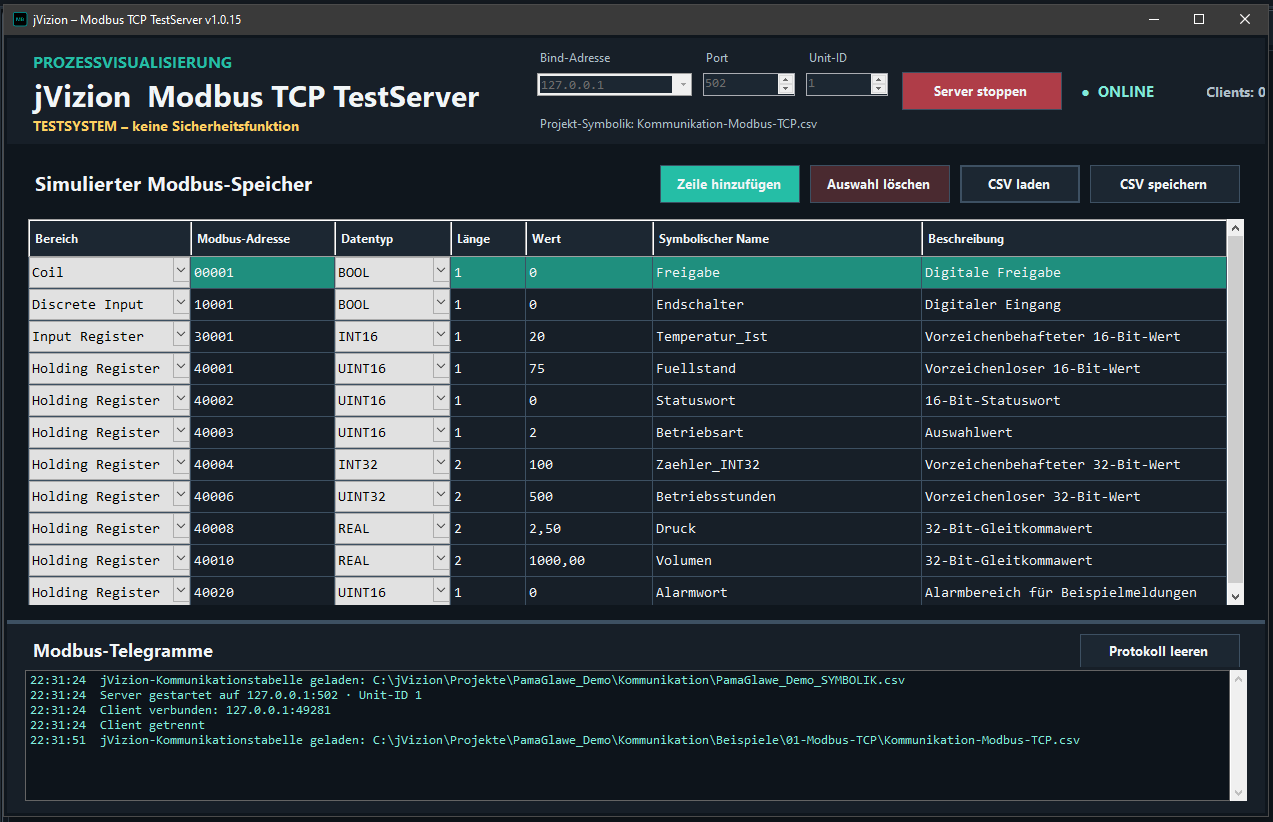Click value 20 in Temperatur_Ist row

point(589,336)
